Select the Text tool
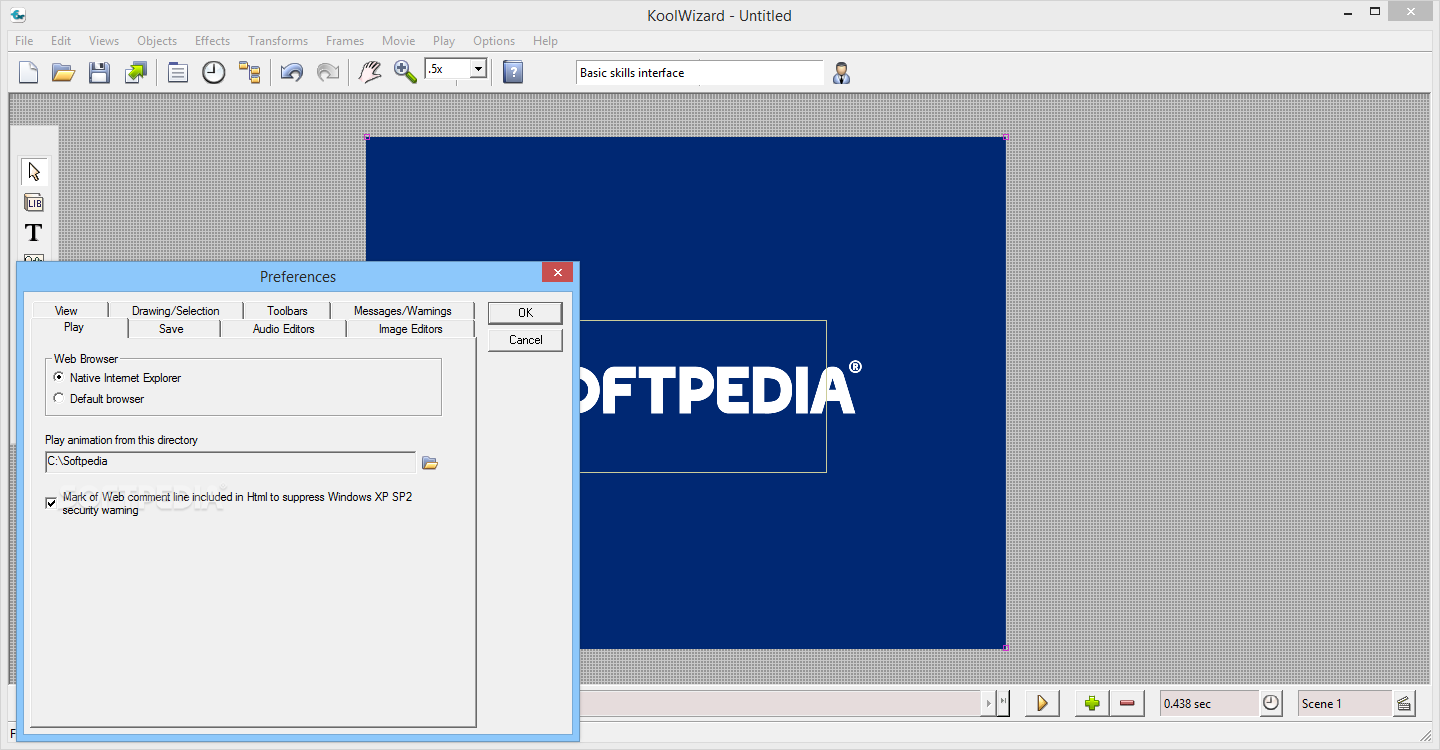 tap(34, 233)
